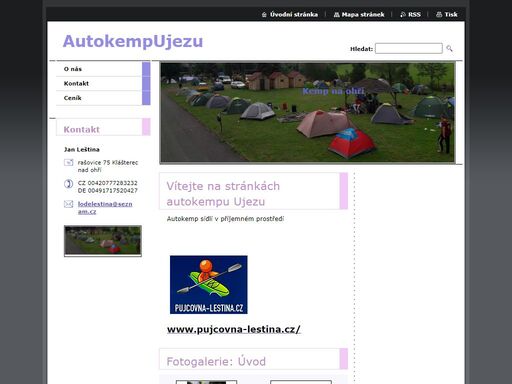Click the magnifier search icon
This screenshot has height=384, width=512.
449,48
